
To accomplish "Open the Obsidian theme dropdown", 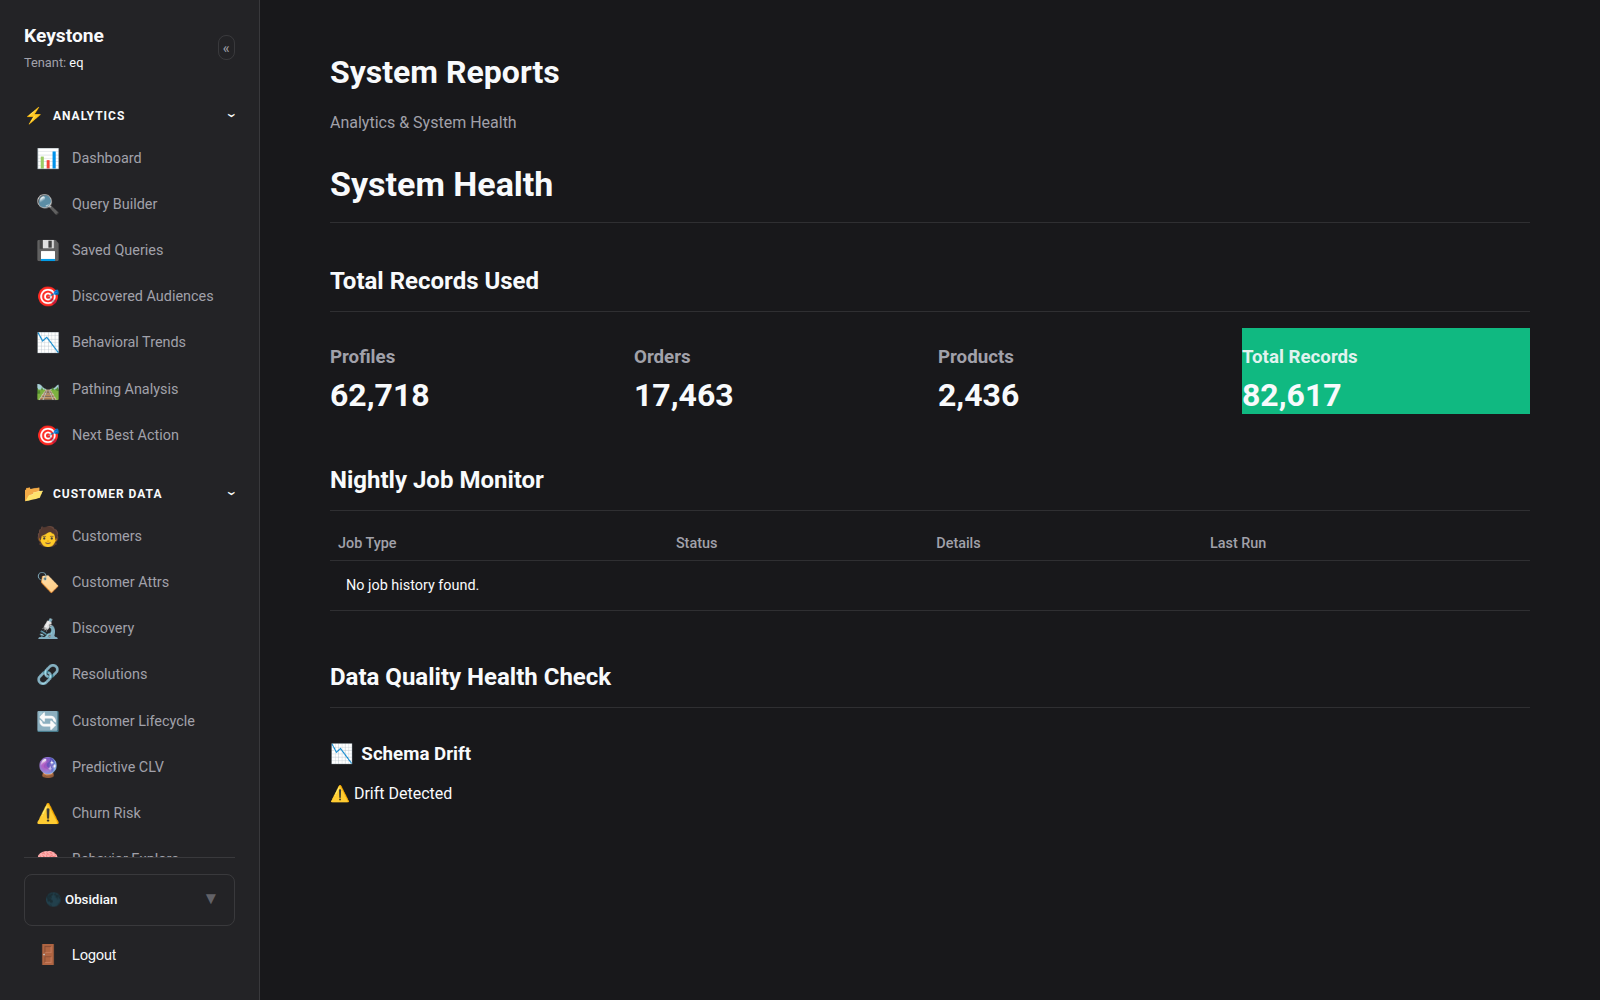I will pyautogui.click(x=129, y=900).
